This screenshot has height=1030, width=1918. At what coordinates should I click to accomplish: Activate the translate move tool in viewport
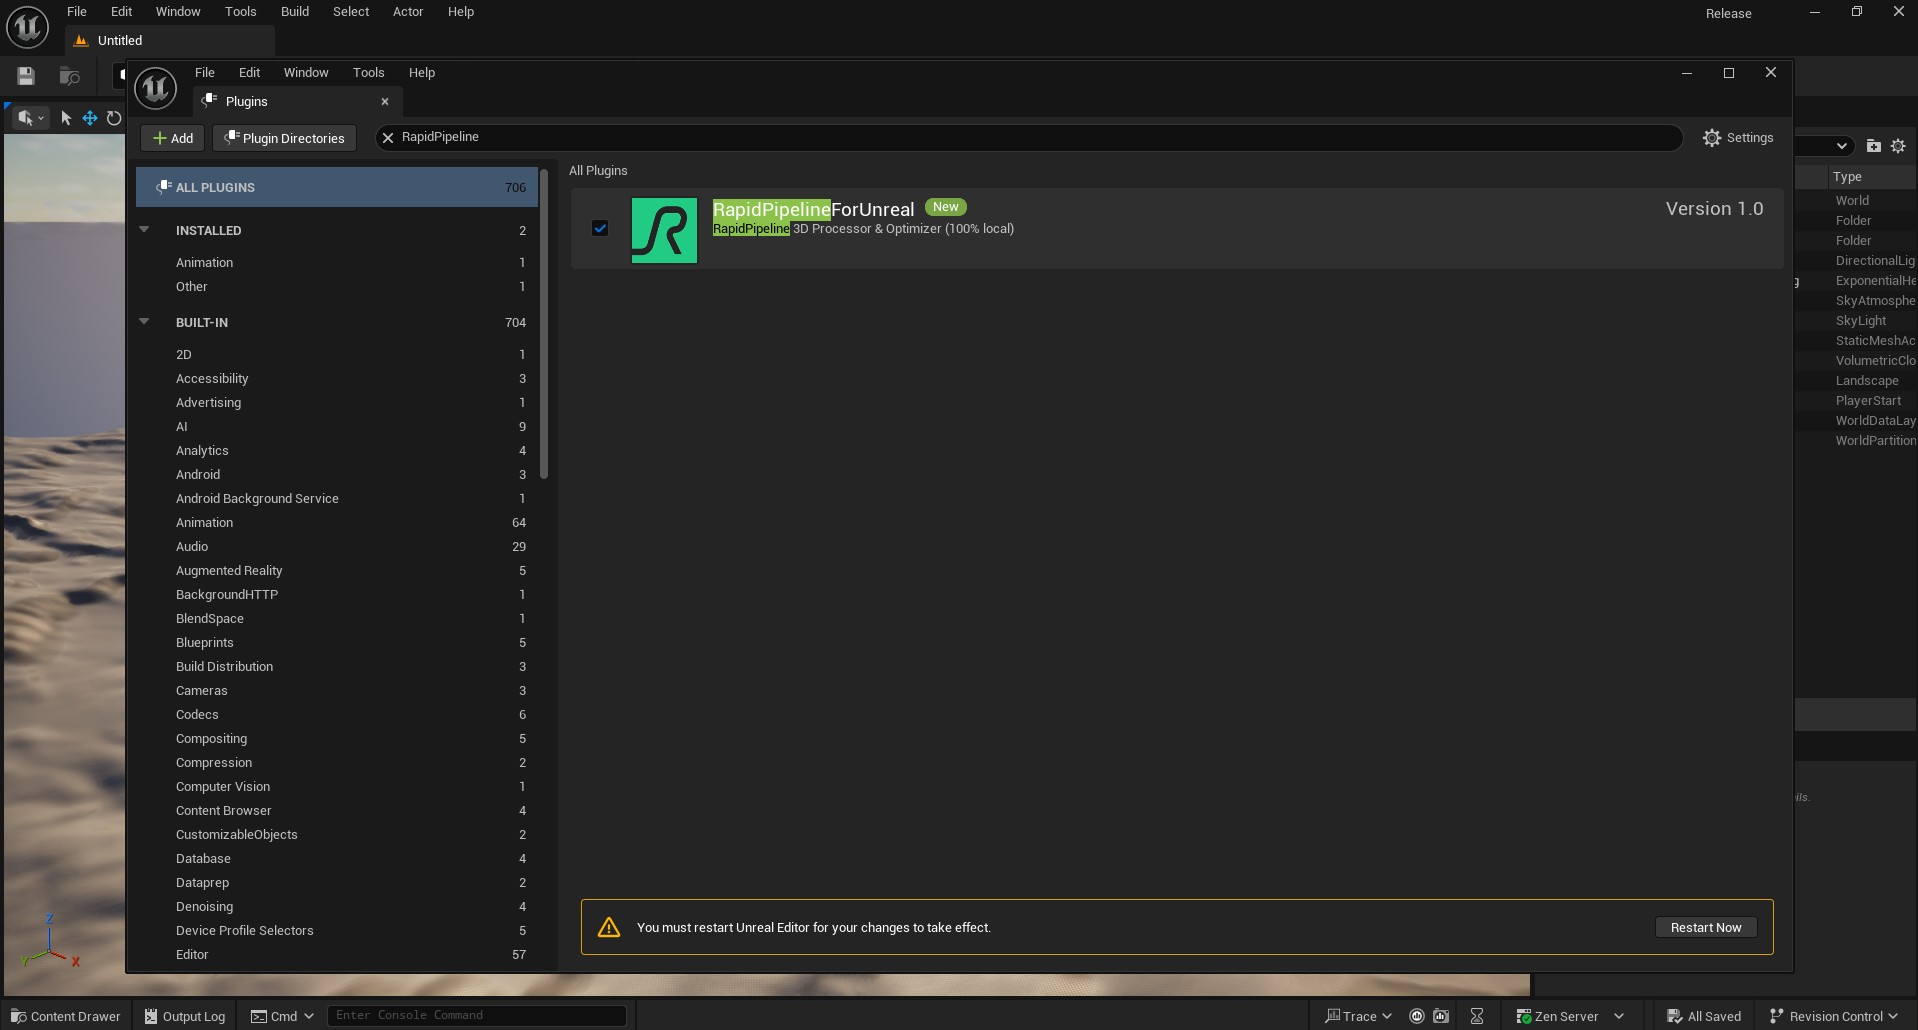[x=90, y=118]
